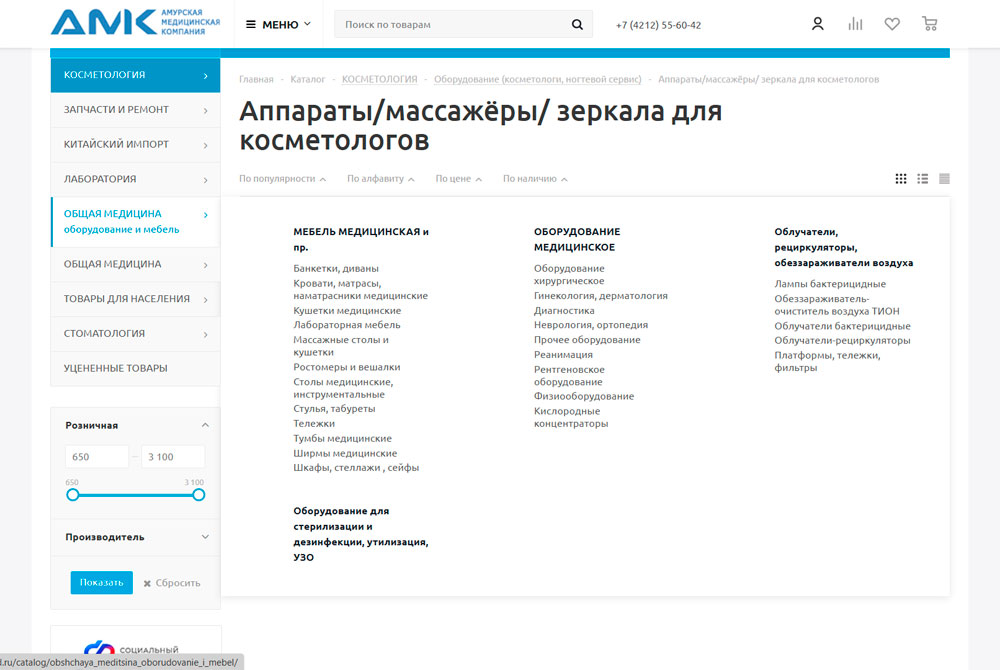Image resolution: width=1000 pixels, height=670 pixels.
Task: Open МЕБЕЛЬ МЕДИЦИНСКАЯ и пр. heading
Action: (361, 239)
